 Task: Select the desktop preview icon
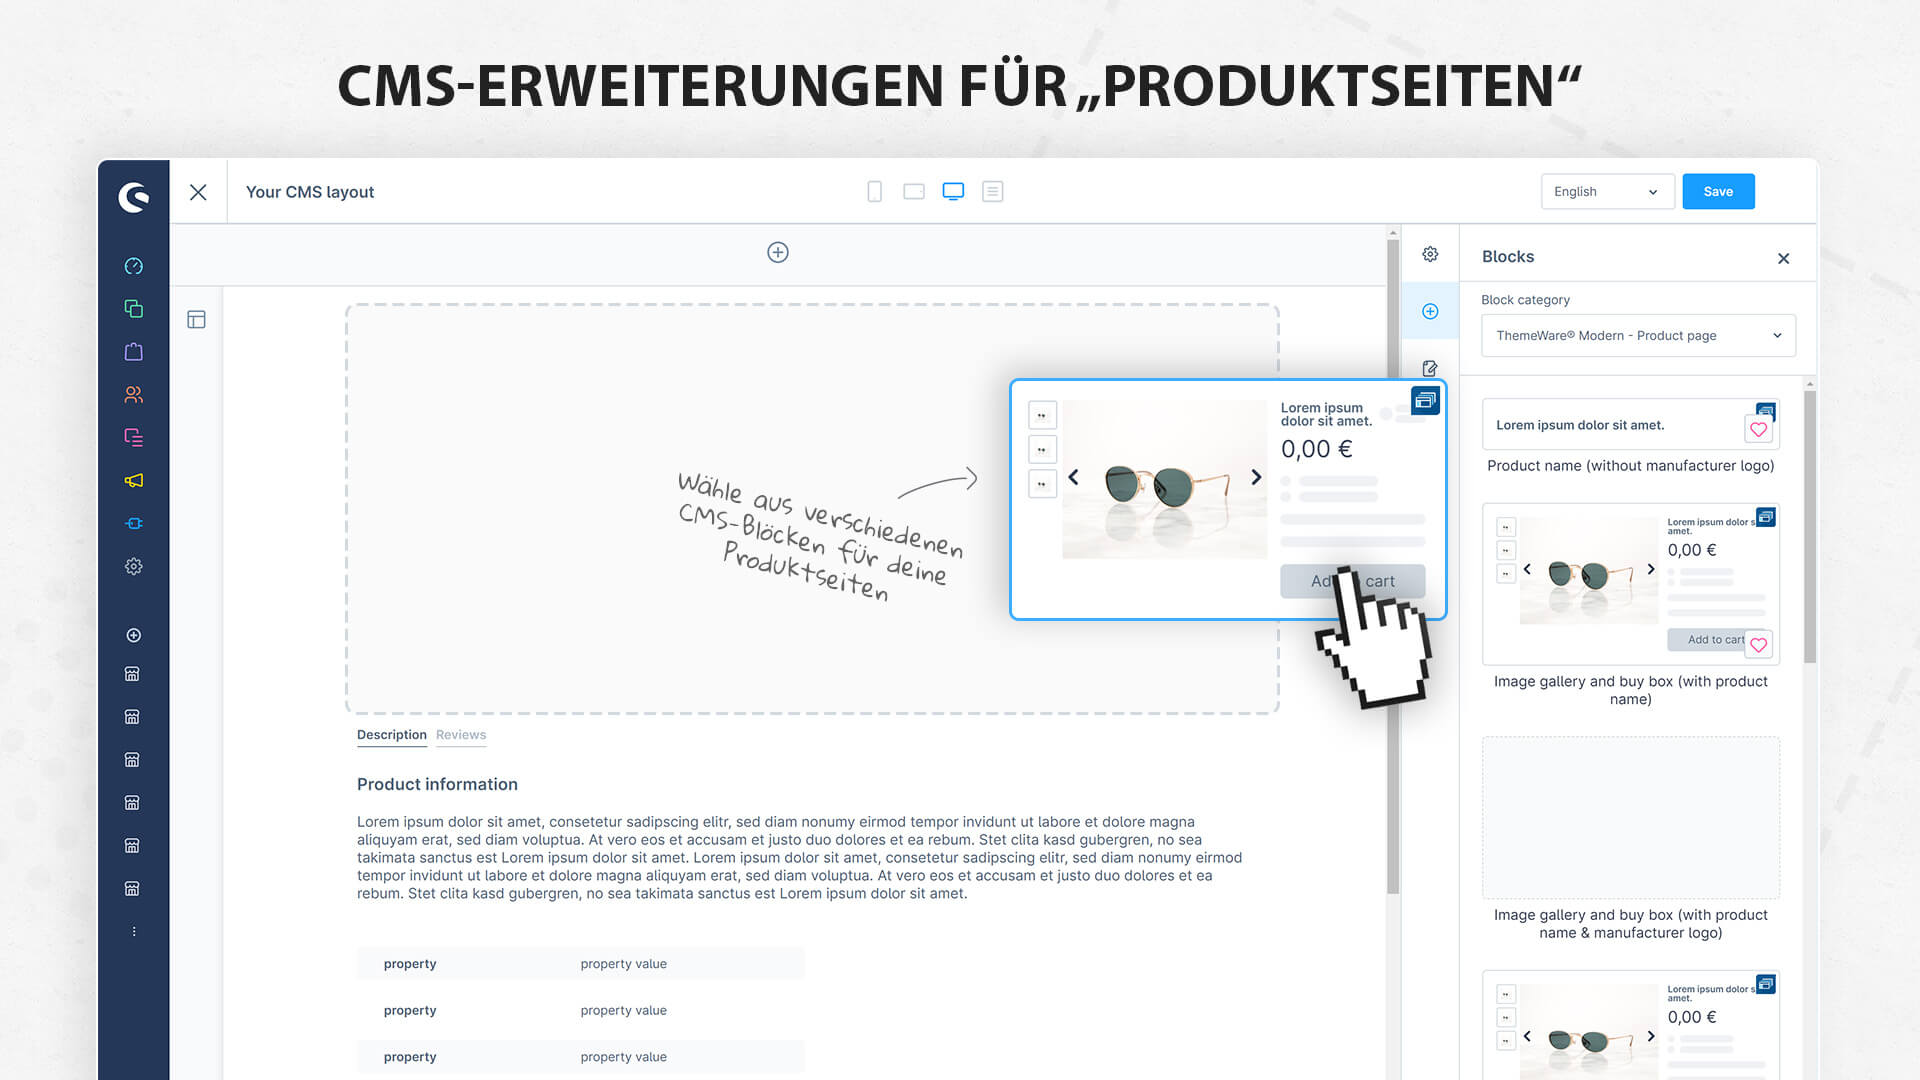[953, 191]
